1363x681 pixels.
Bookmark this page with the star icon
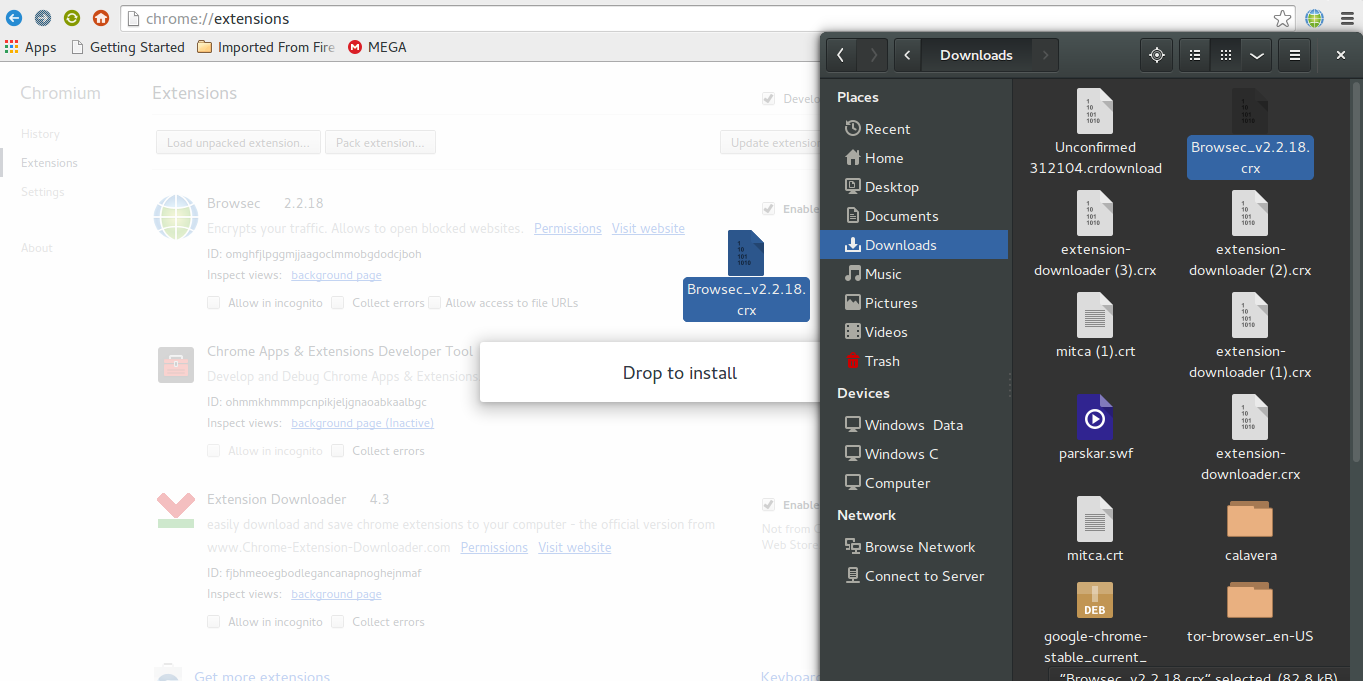(1282, 18)
